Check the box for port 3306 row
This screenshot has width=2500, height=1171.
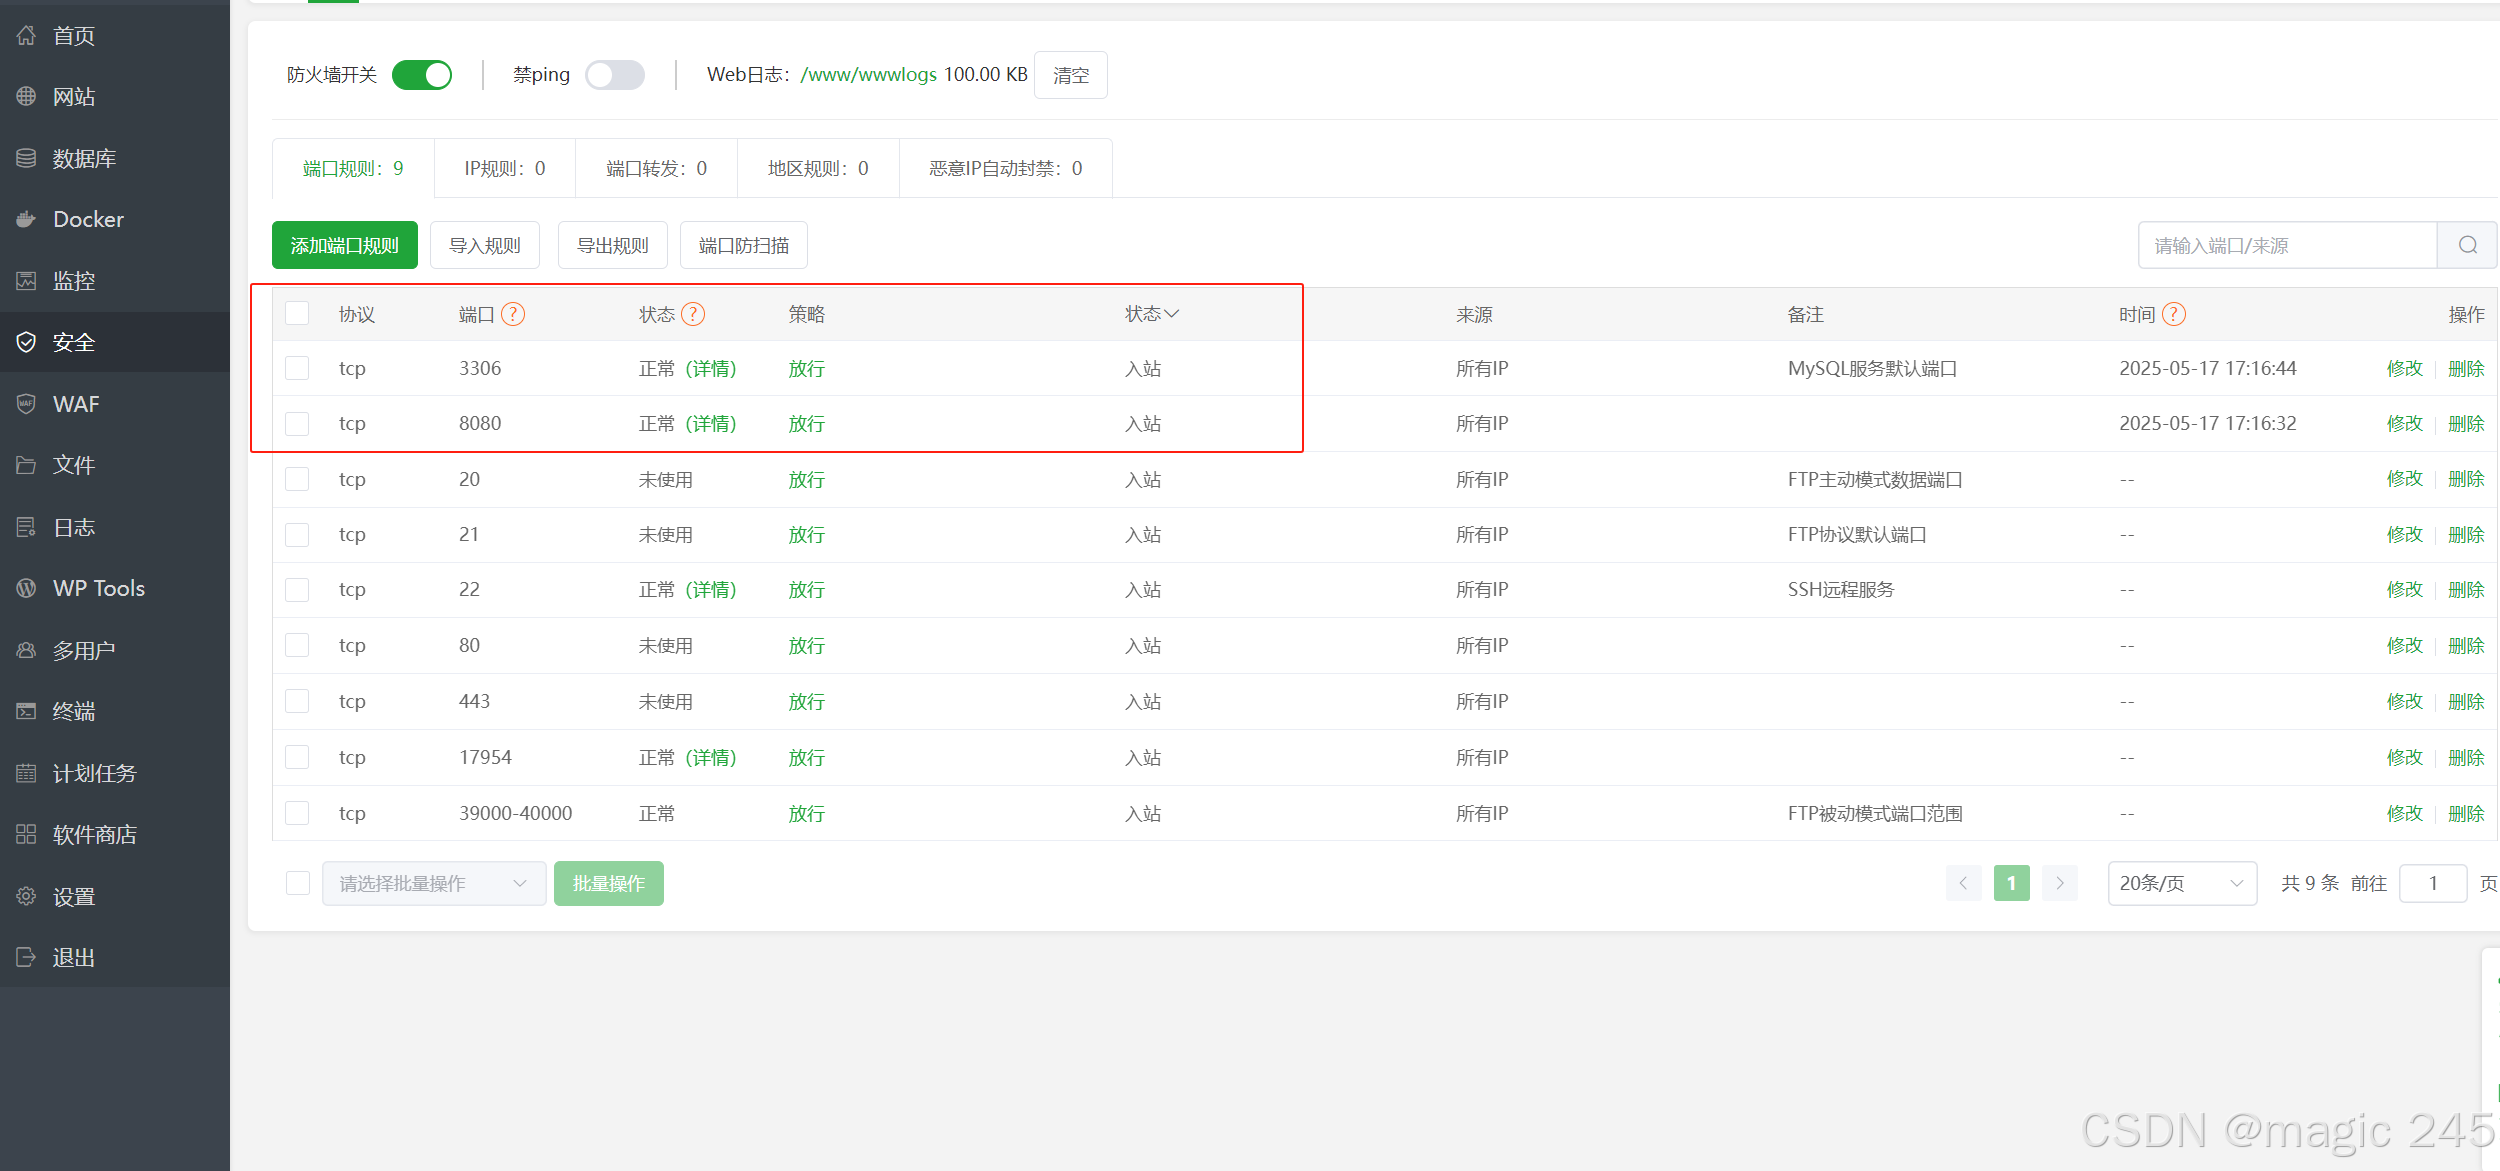pos(297,368)
